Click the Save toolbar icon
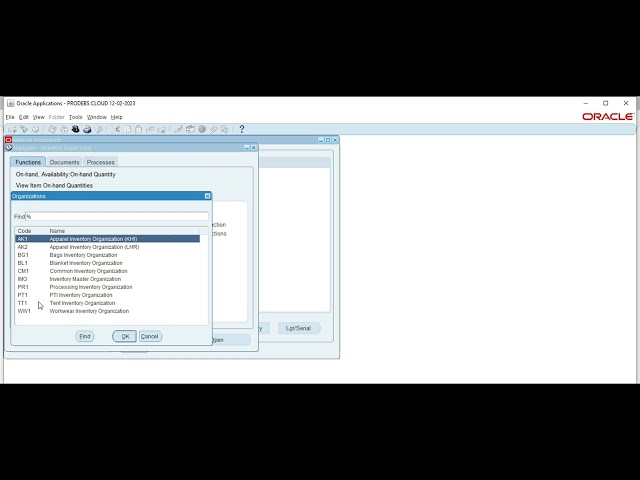 click(x=52, y=129)
